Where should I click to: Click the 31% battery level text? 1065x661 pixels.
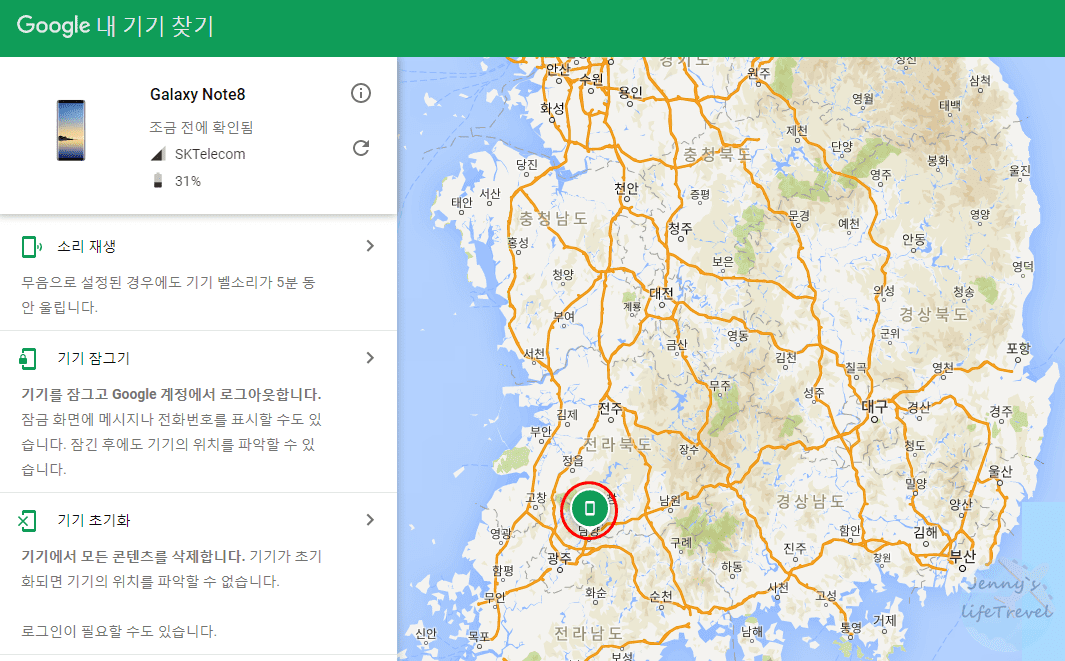(187, 181)
